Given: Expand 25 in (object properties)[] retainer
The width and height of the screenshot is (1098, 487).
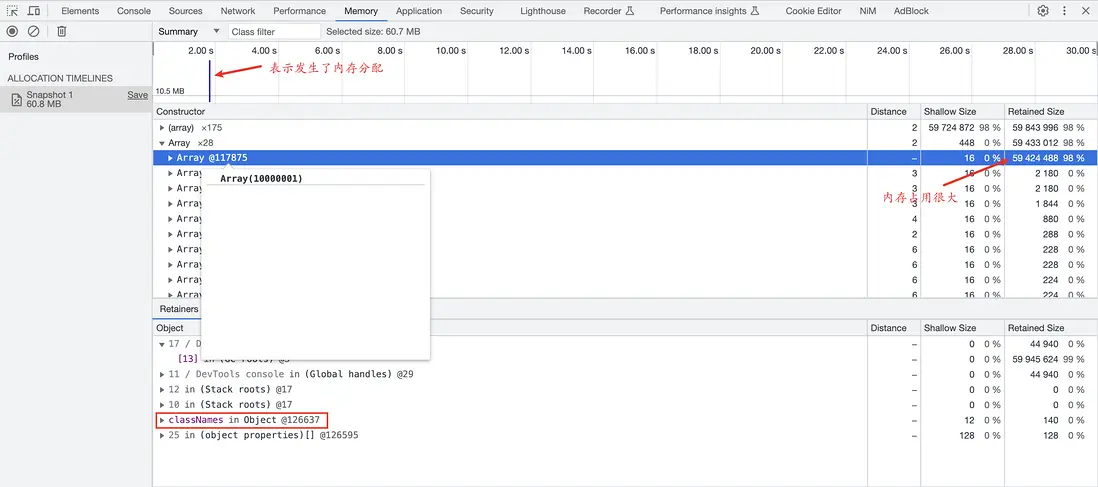Looking at the screenshot, I should click(162, 435).
